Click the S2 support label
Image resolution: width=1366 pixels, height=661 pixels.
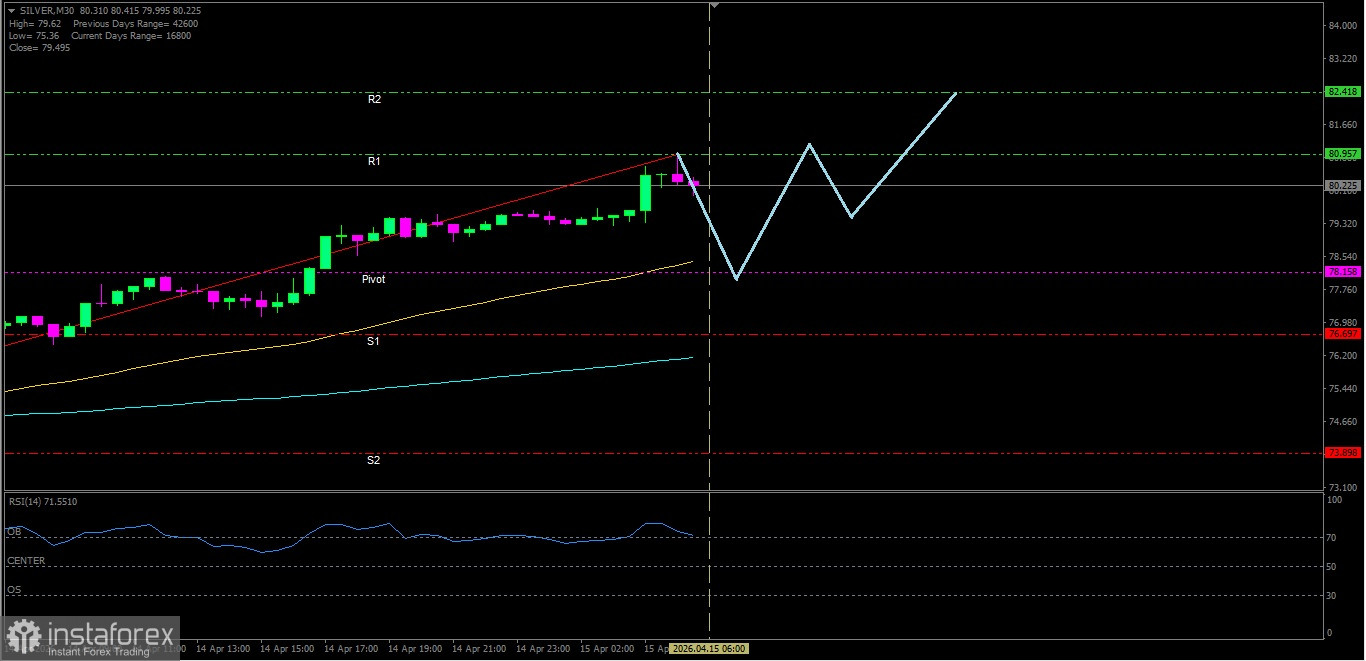coord(373,461)
